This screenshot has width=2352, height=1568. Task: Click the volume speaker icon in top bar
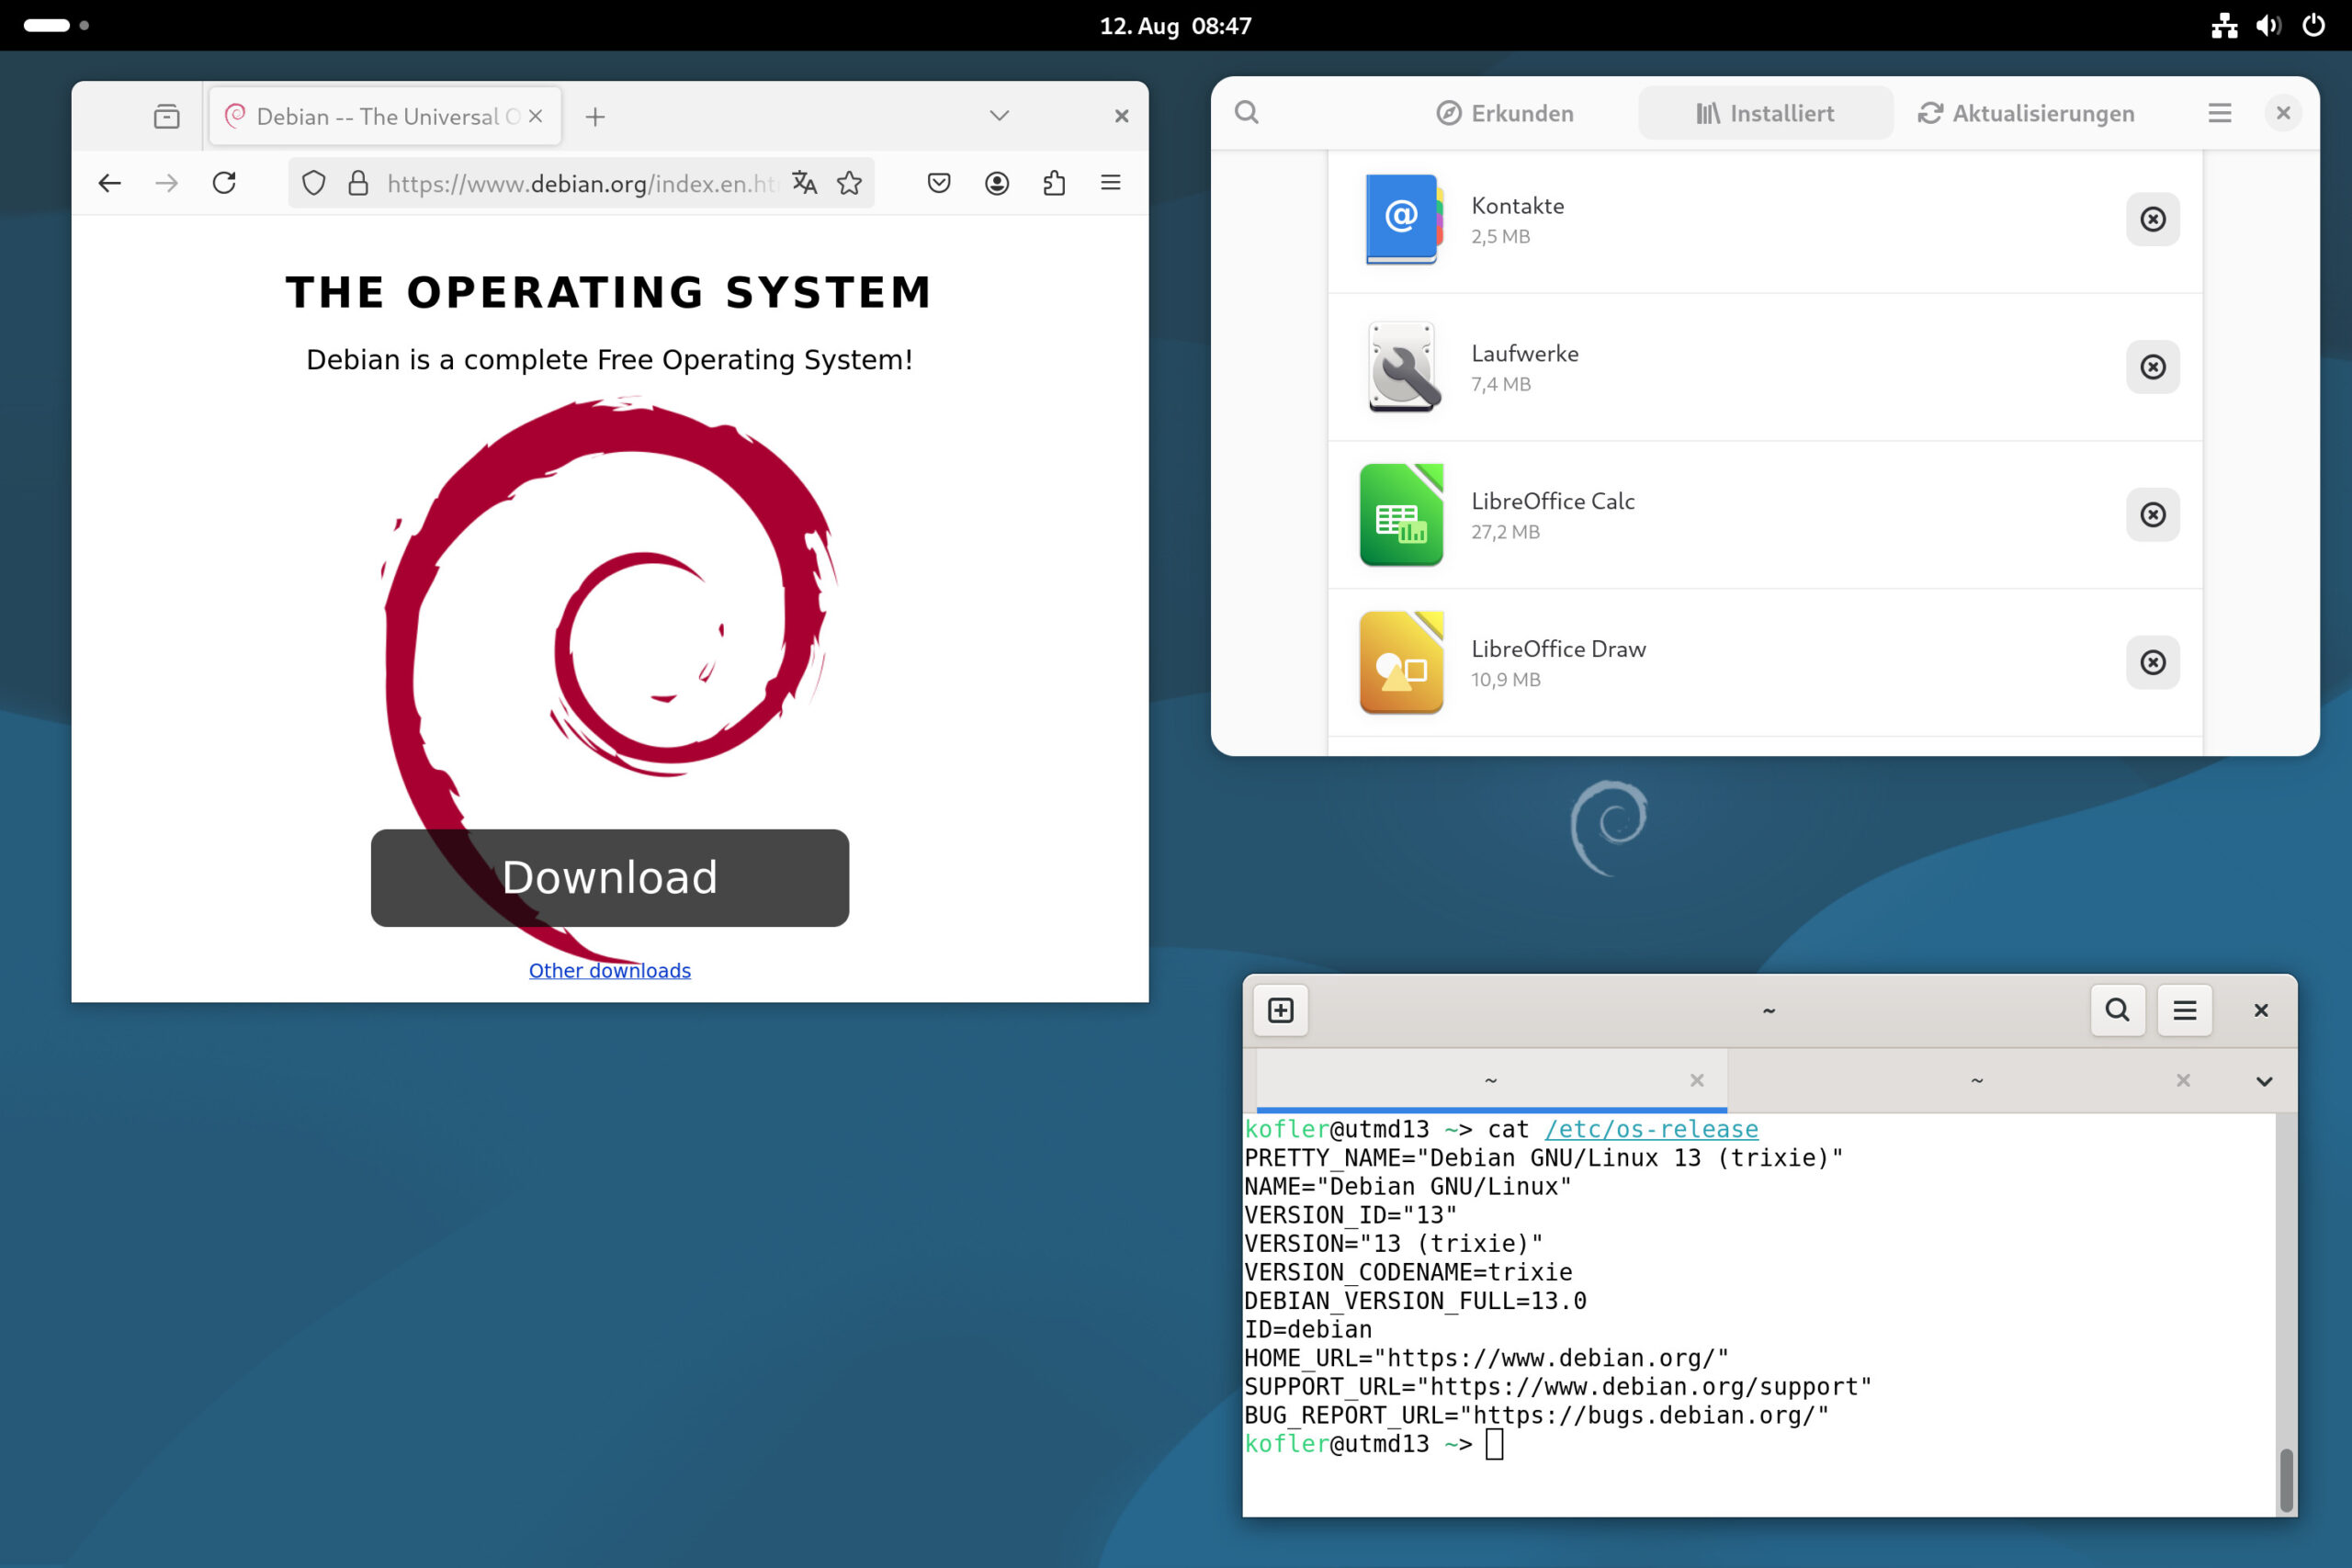[2268, 26]
